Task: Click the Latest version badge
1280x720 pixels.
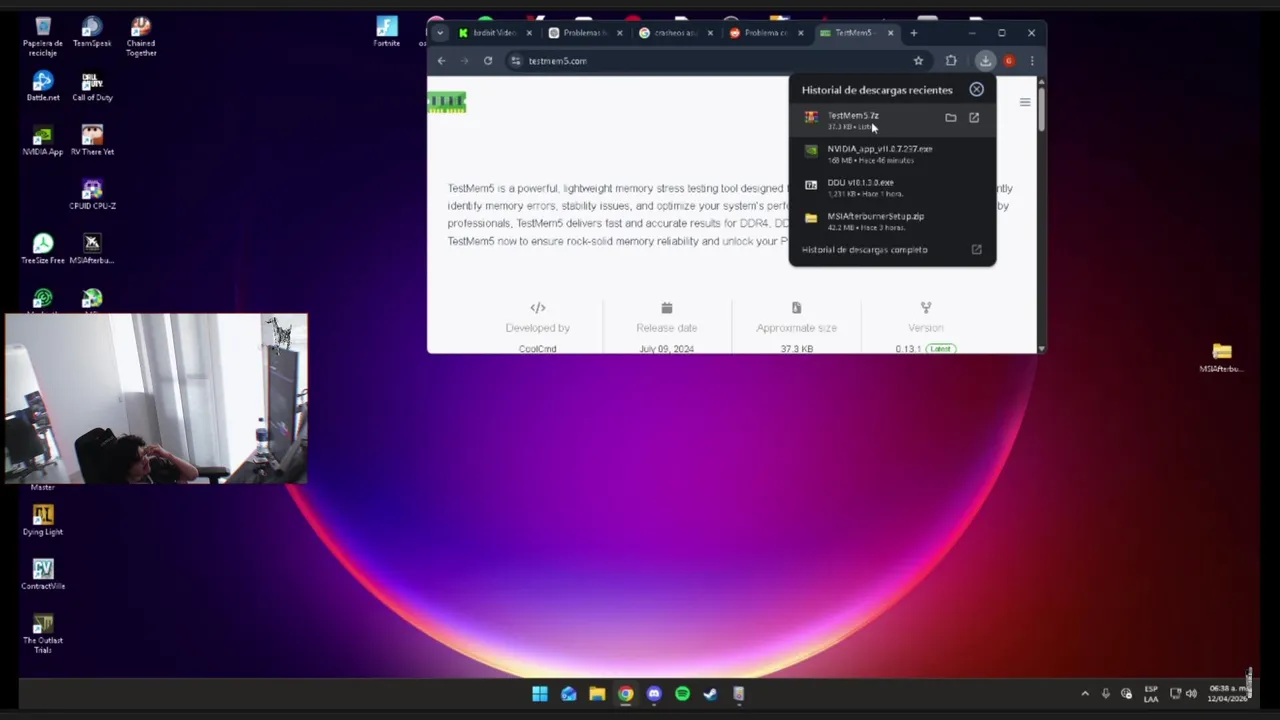Action: click(941, 349)
